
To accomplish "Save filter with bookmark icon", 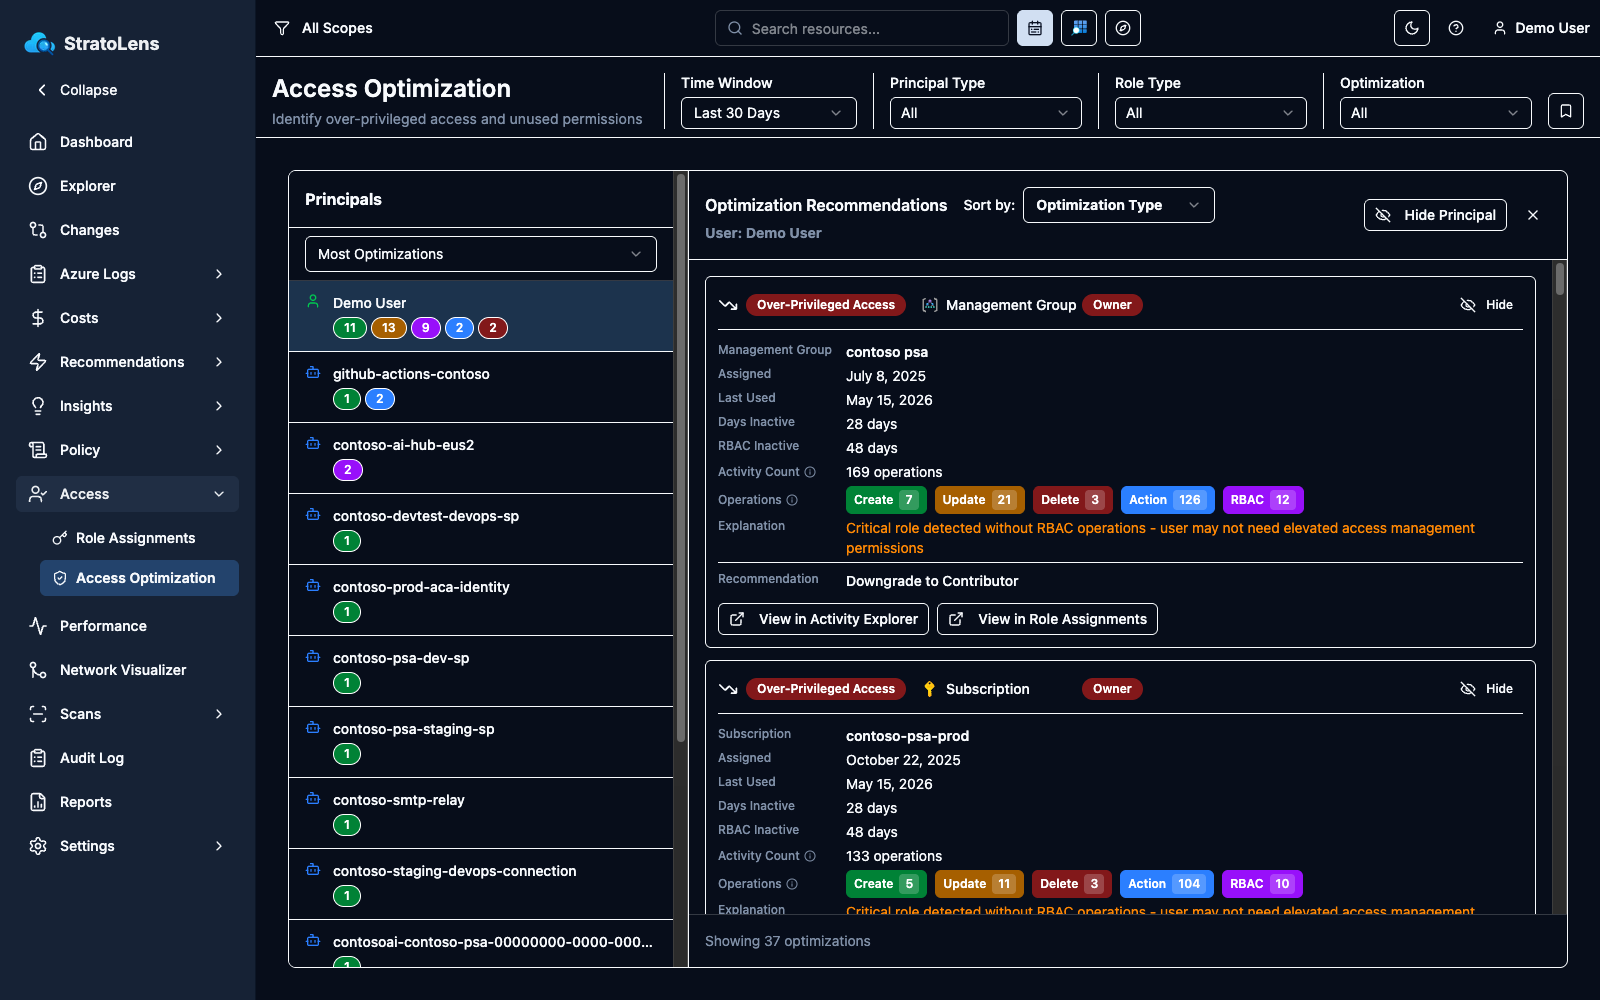I will pos(1566,111).
